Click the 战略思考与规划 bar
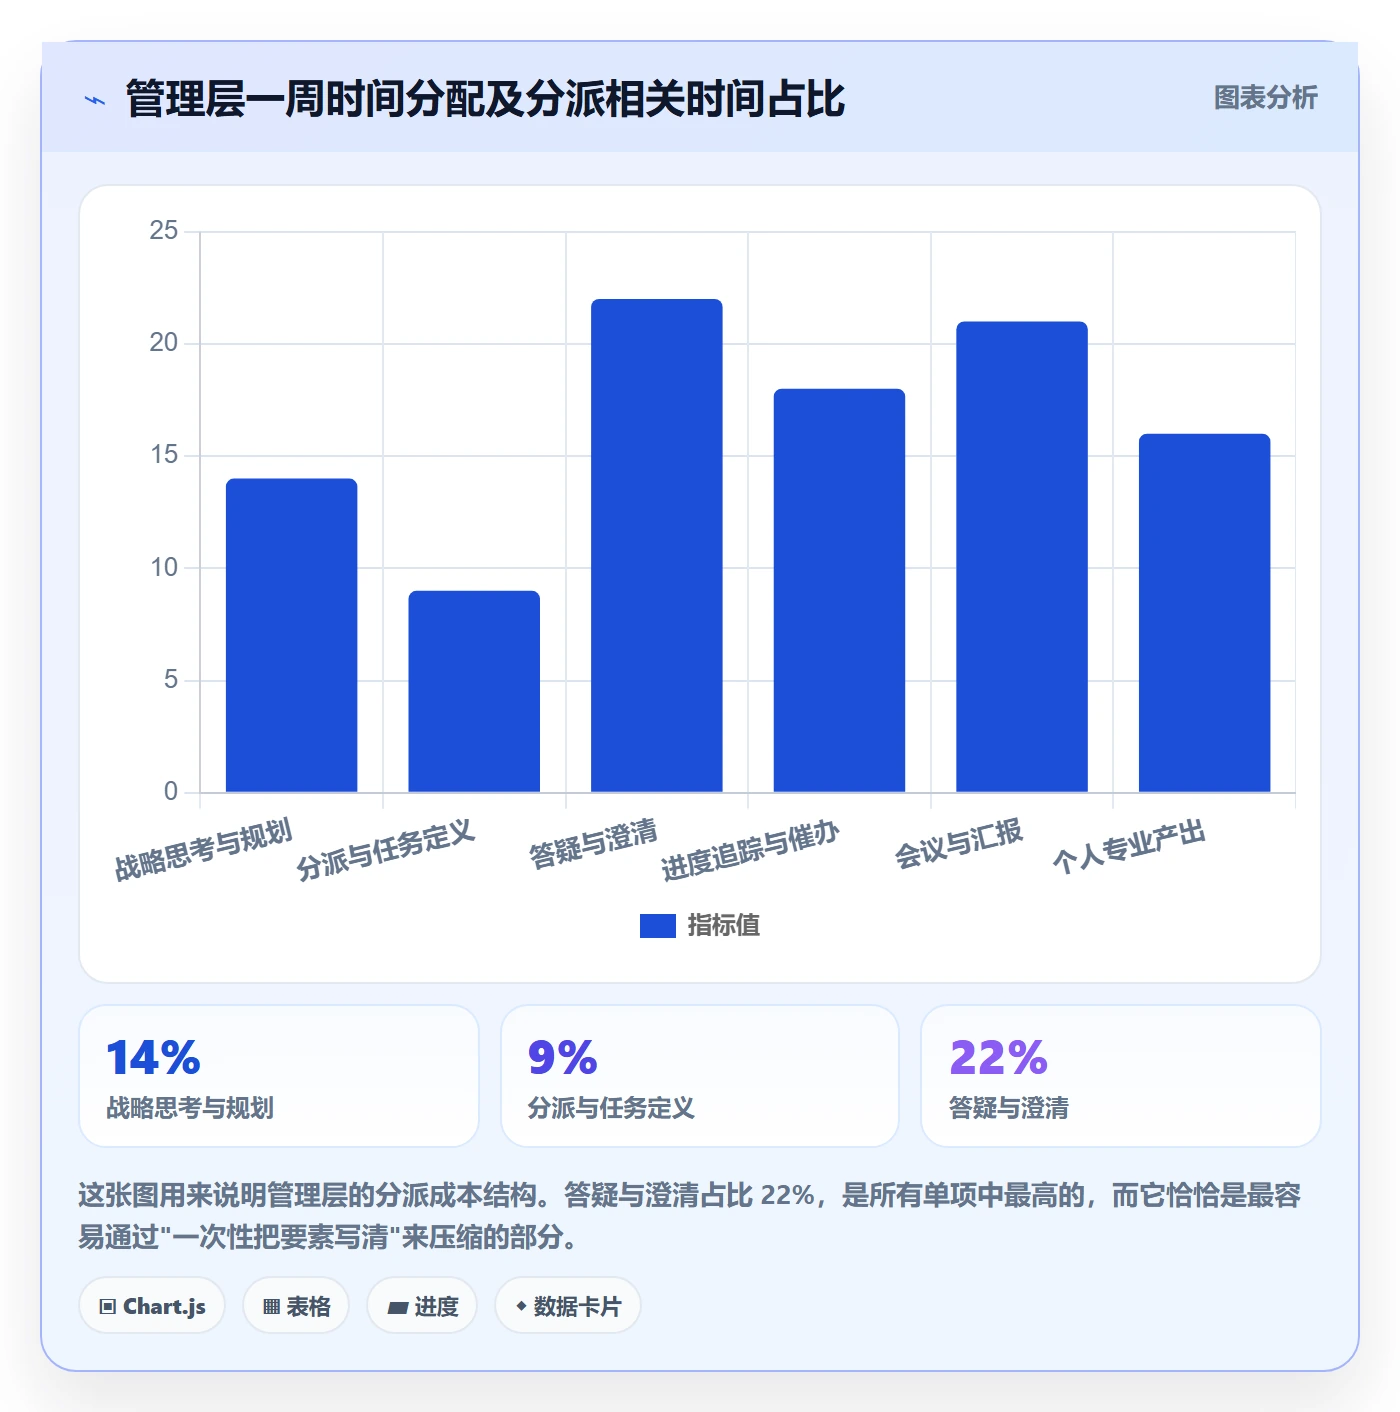Viewport: 1400px width, 1412px height. click(x=291, y=635)
